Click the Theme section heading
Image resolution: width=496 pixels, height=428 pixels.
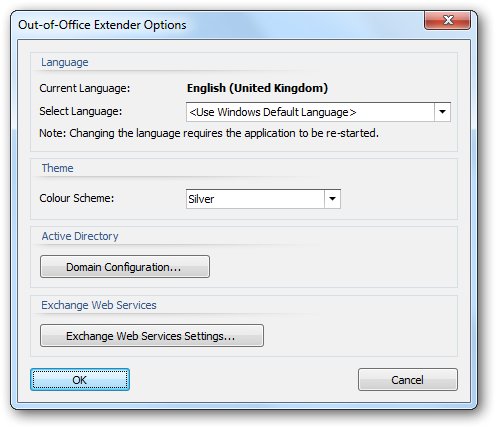click(x=57, y=168)
